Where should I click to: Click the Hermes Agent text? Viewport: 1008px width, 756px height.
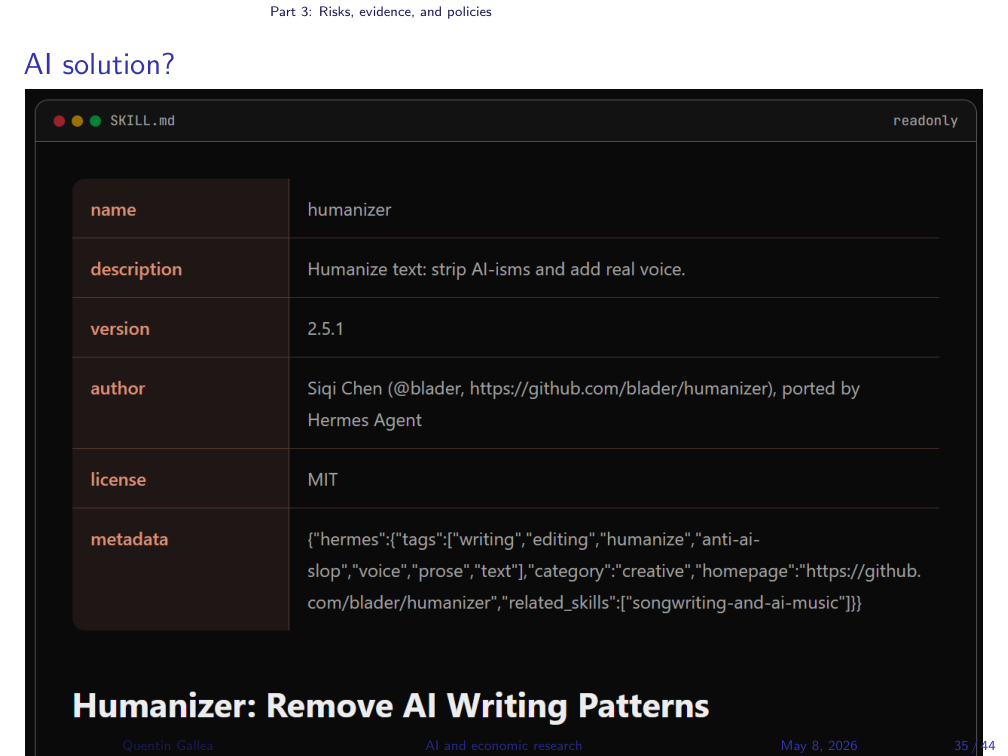pos(364,420)
